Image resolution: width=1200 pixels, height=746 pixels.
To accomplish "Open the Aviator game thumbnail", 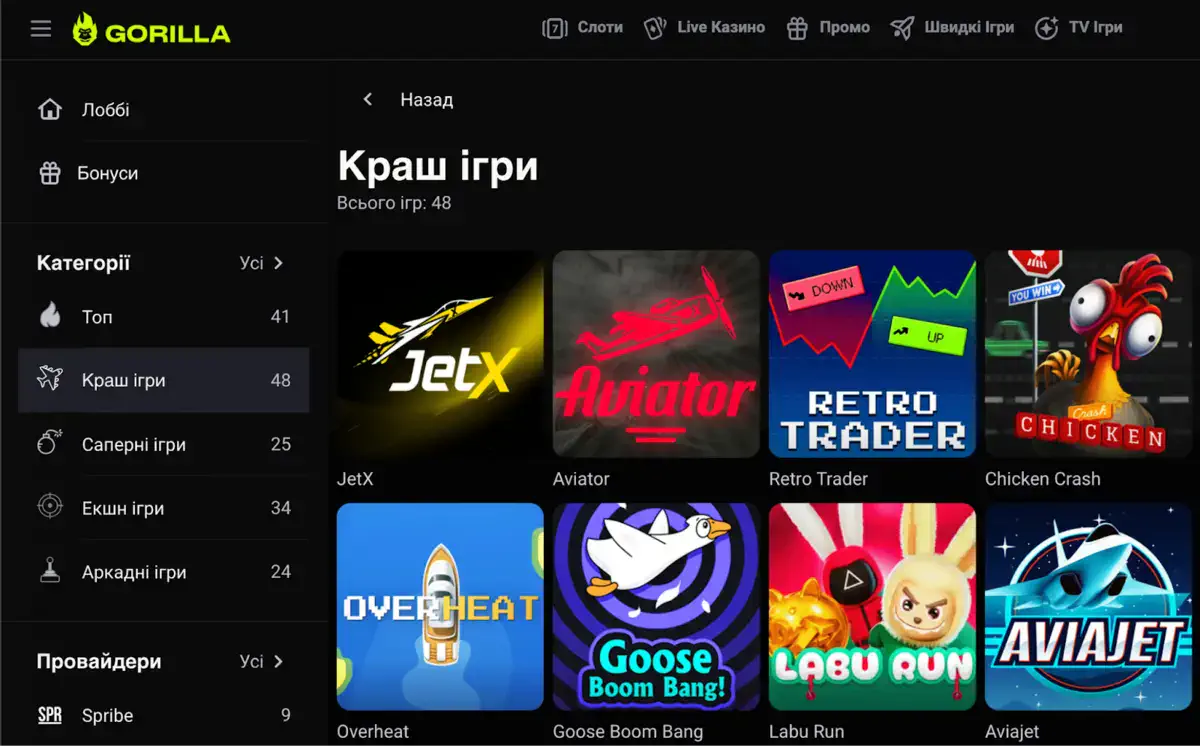I will [x=656, y=354].
